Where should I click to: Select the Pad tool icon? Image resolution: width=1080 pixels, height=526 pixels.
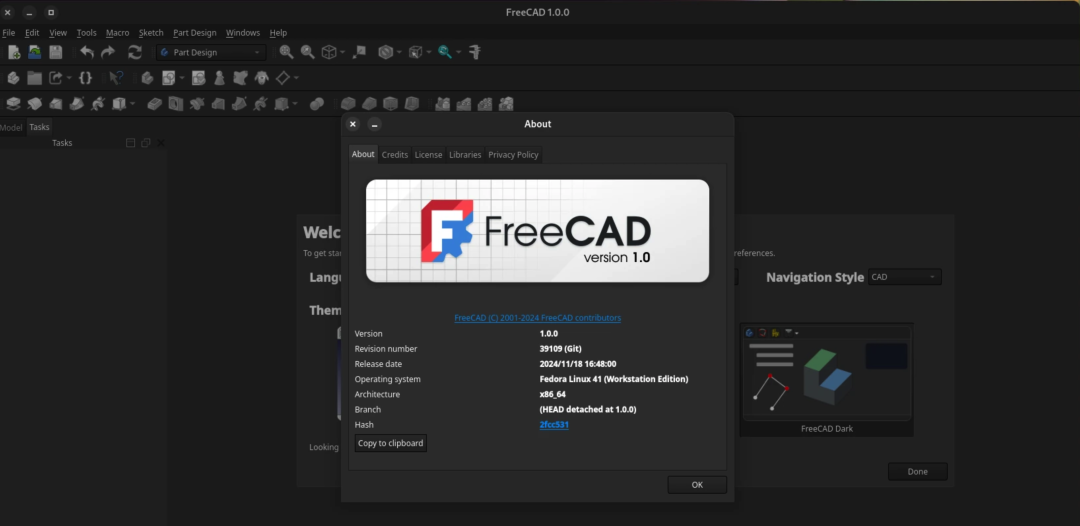[x=14, y=104]
